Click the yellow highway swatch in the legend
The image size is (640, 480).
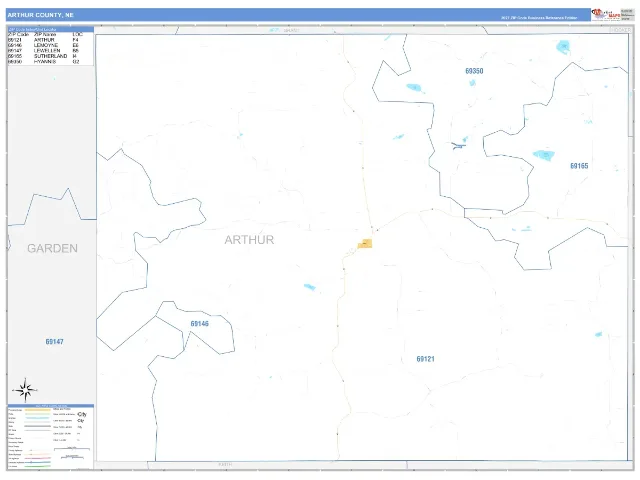point(38,410)
